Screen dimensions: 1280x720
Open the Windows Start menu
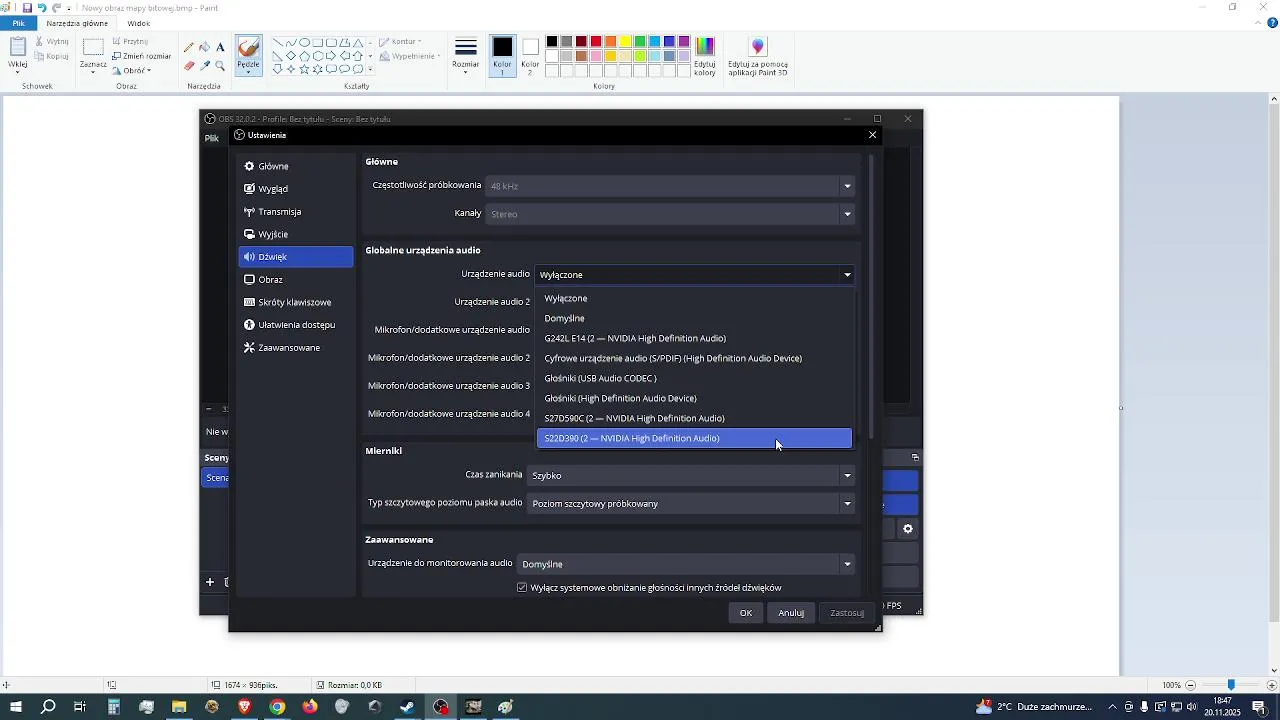pos(15,707)
